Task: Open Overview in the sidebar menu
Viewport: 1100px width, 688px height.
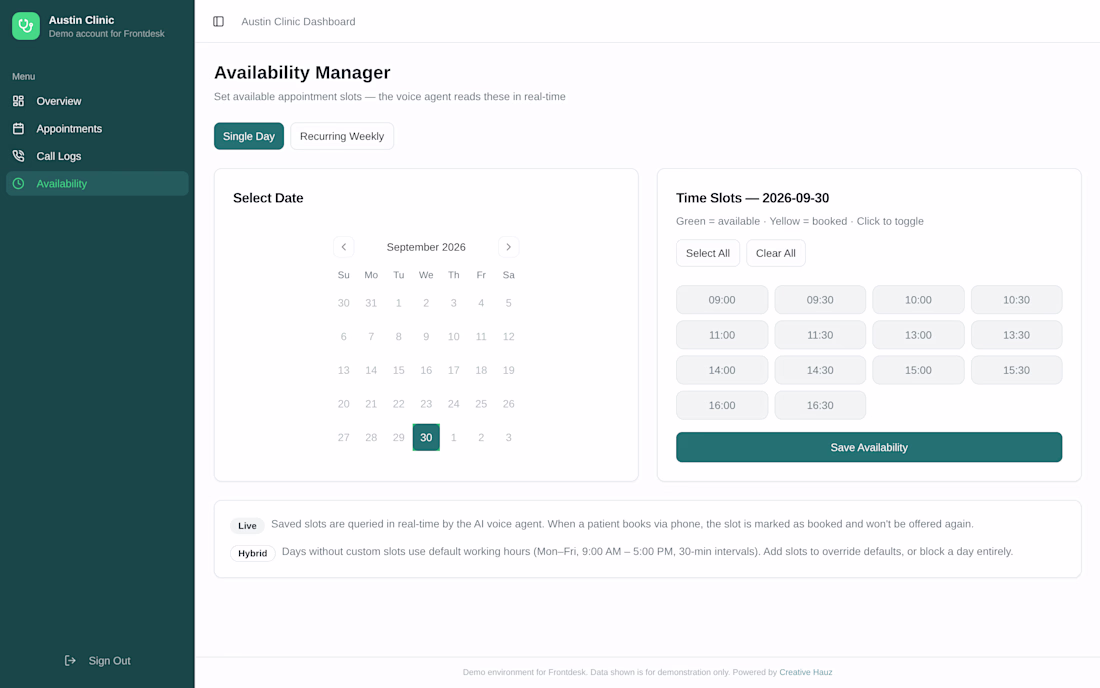Action: tap(97, 101)
